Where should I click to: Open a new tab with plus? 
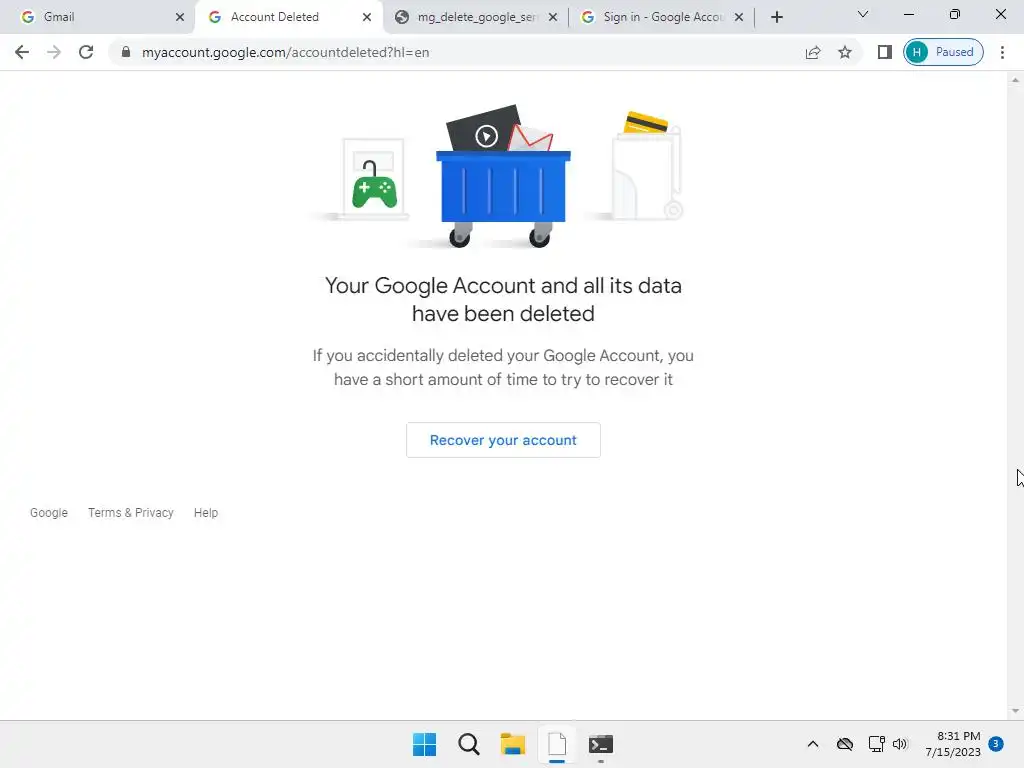(776, 17)
